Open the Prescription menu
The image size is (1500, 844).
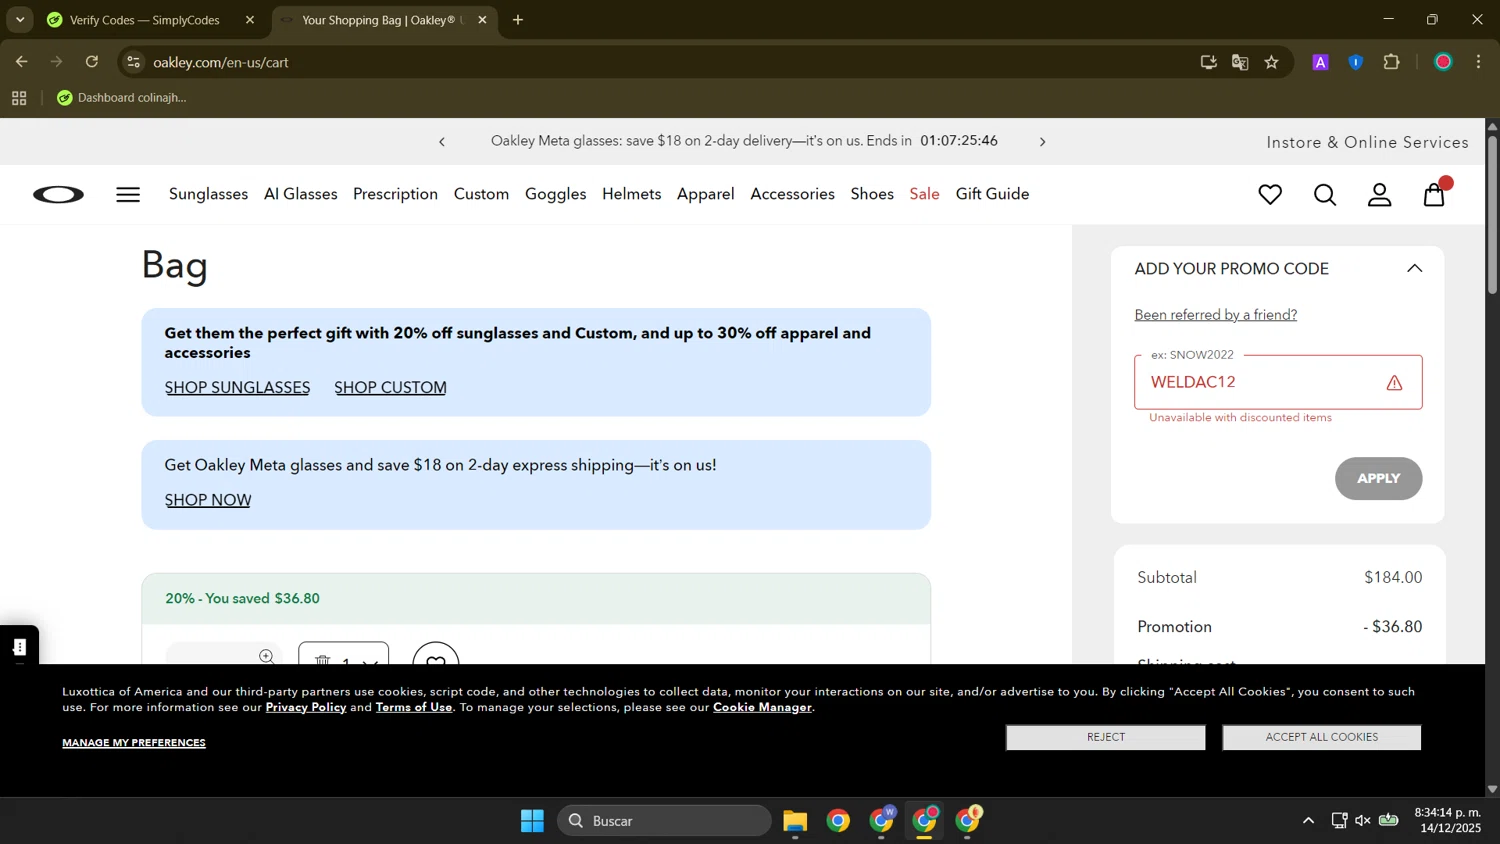[x=395, y=194]
